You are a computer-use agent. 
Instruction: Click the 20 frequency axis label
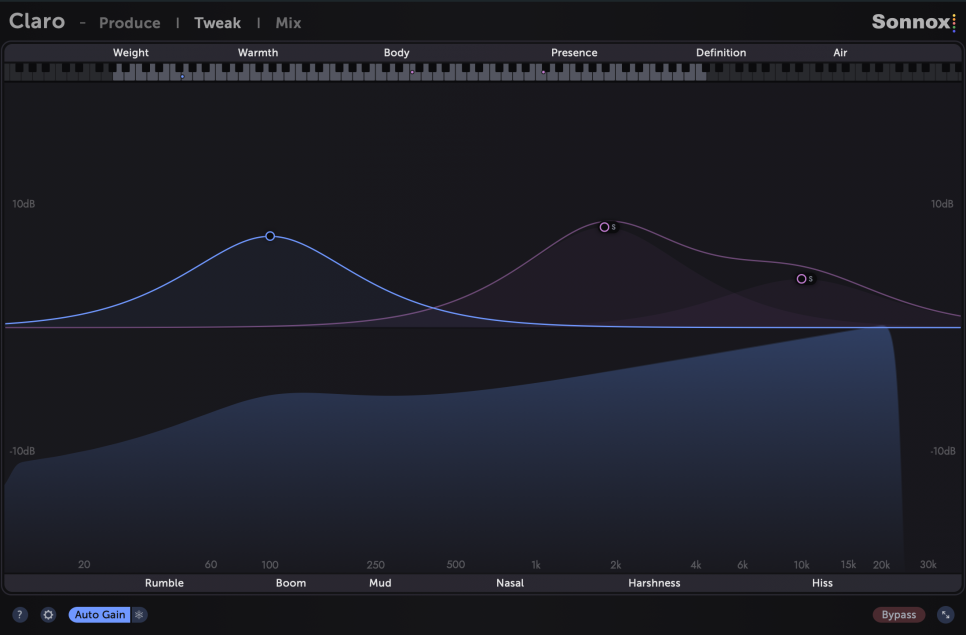pos(84,564)
